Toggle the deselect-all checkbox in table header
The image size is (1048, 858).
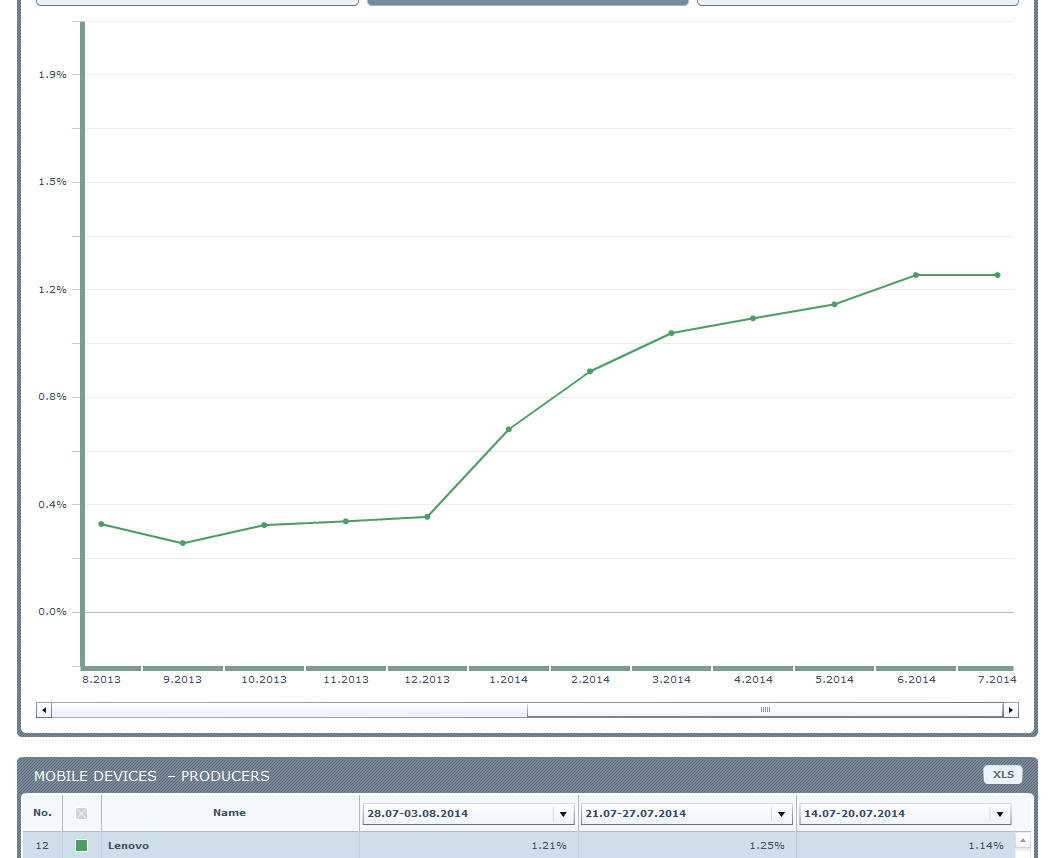click(82, 814)
